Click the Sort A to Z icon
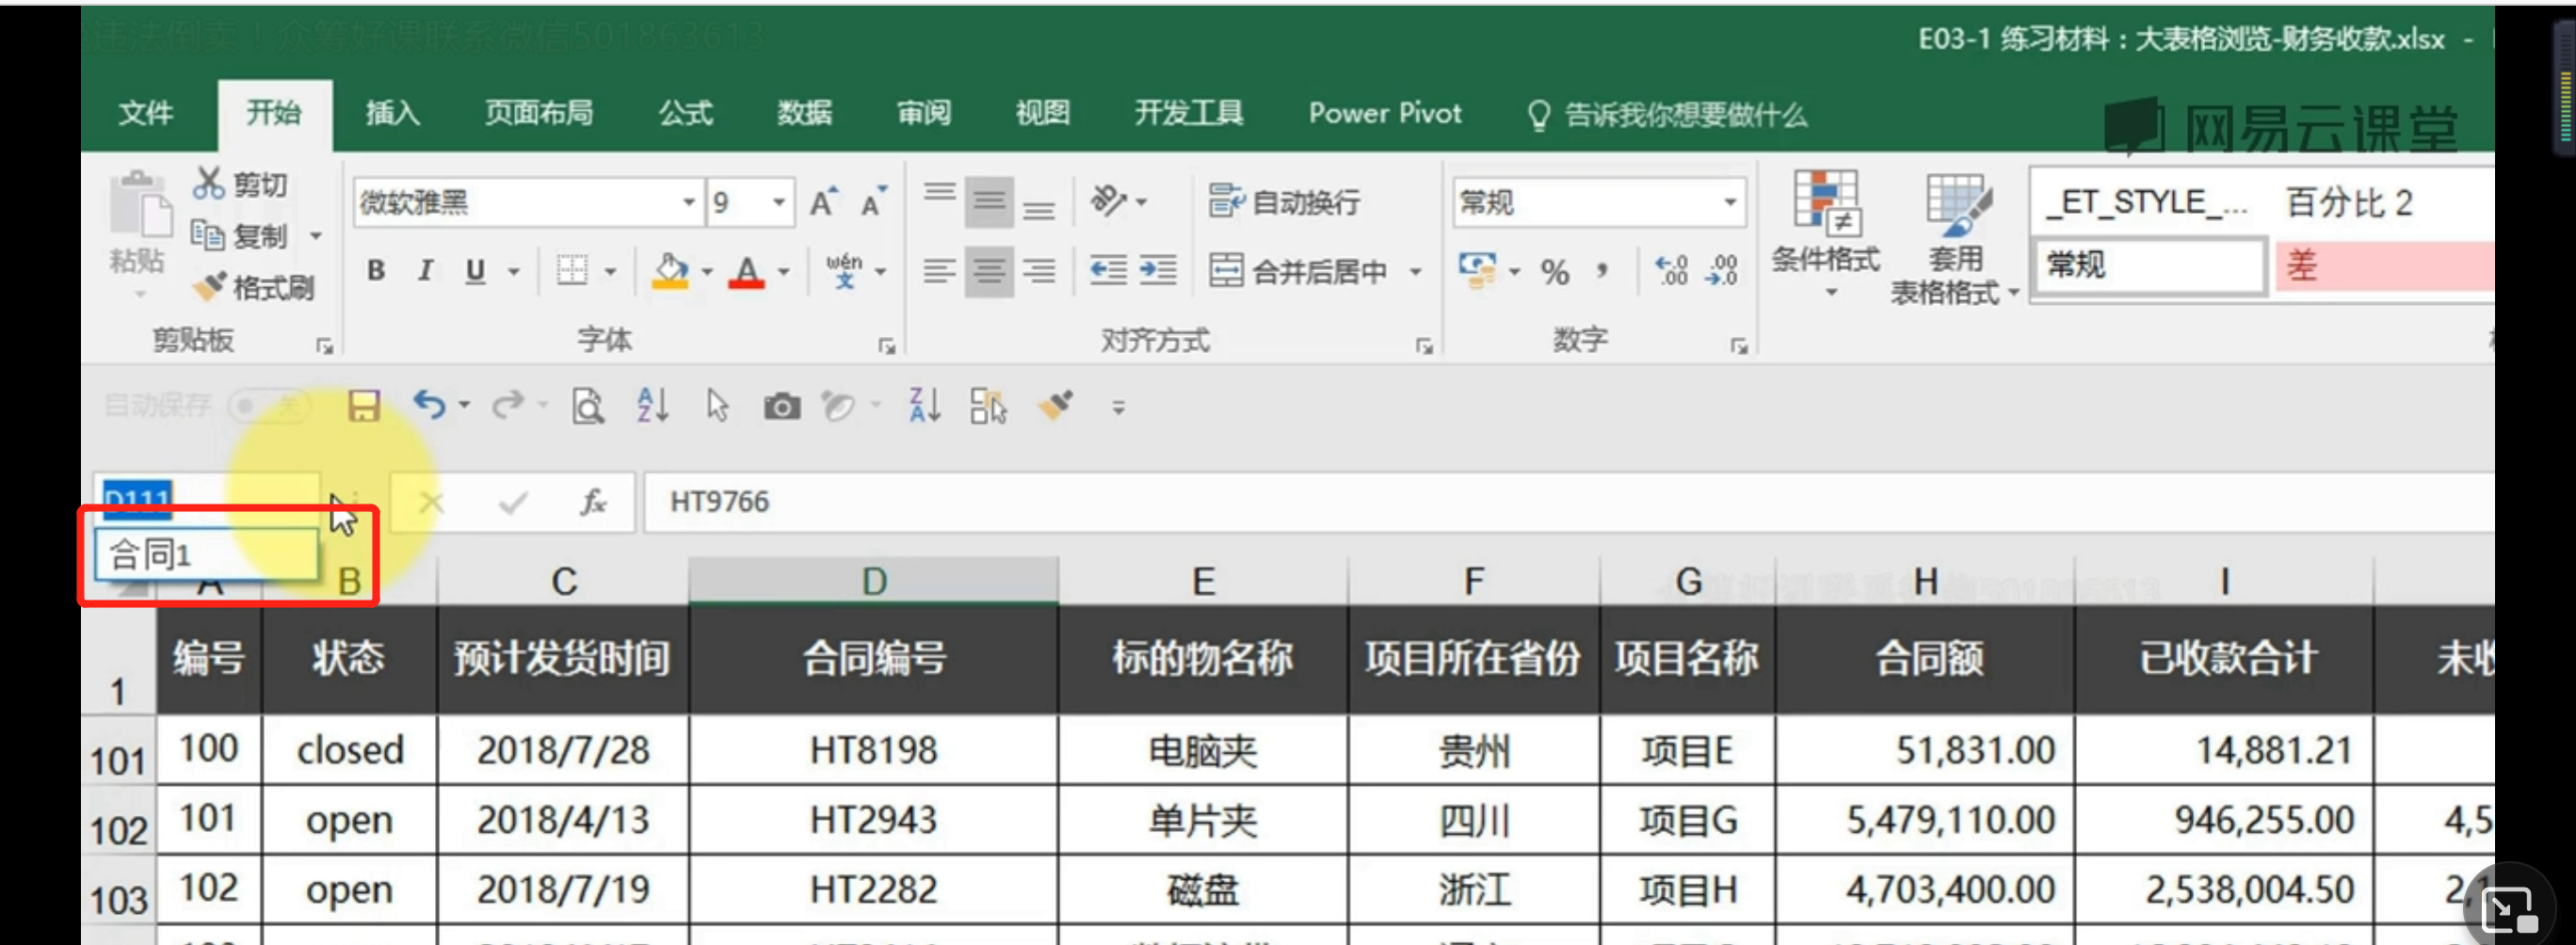Image resolution: width=2576 pixels, height=945 pixels. (x=651, y=406)
